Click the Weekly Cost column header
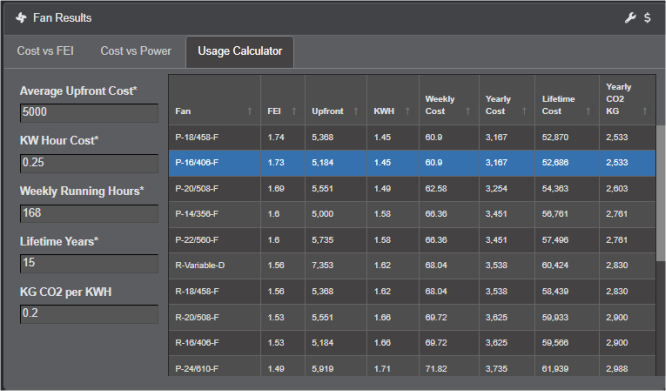666x391 pixels. (x=449, y=100)
